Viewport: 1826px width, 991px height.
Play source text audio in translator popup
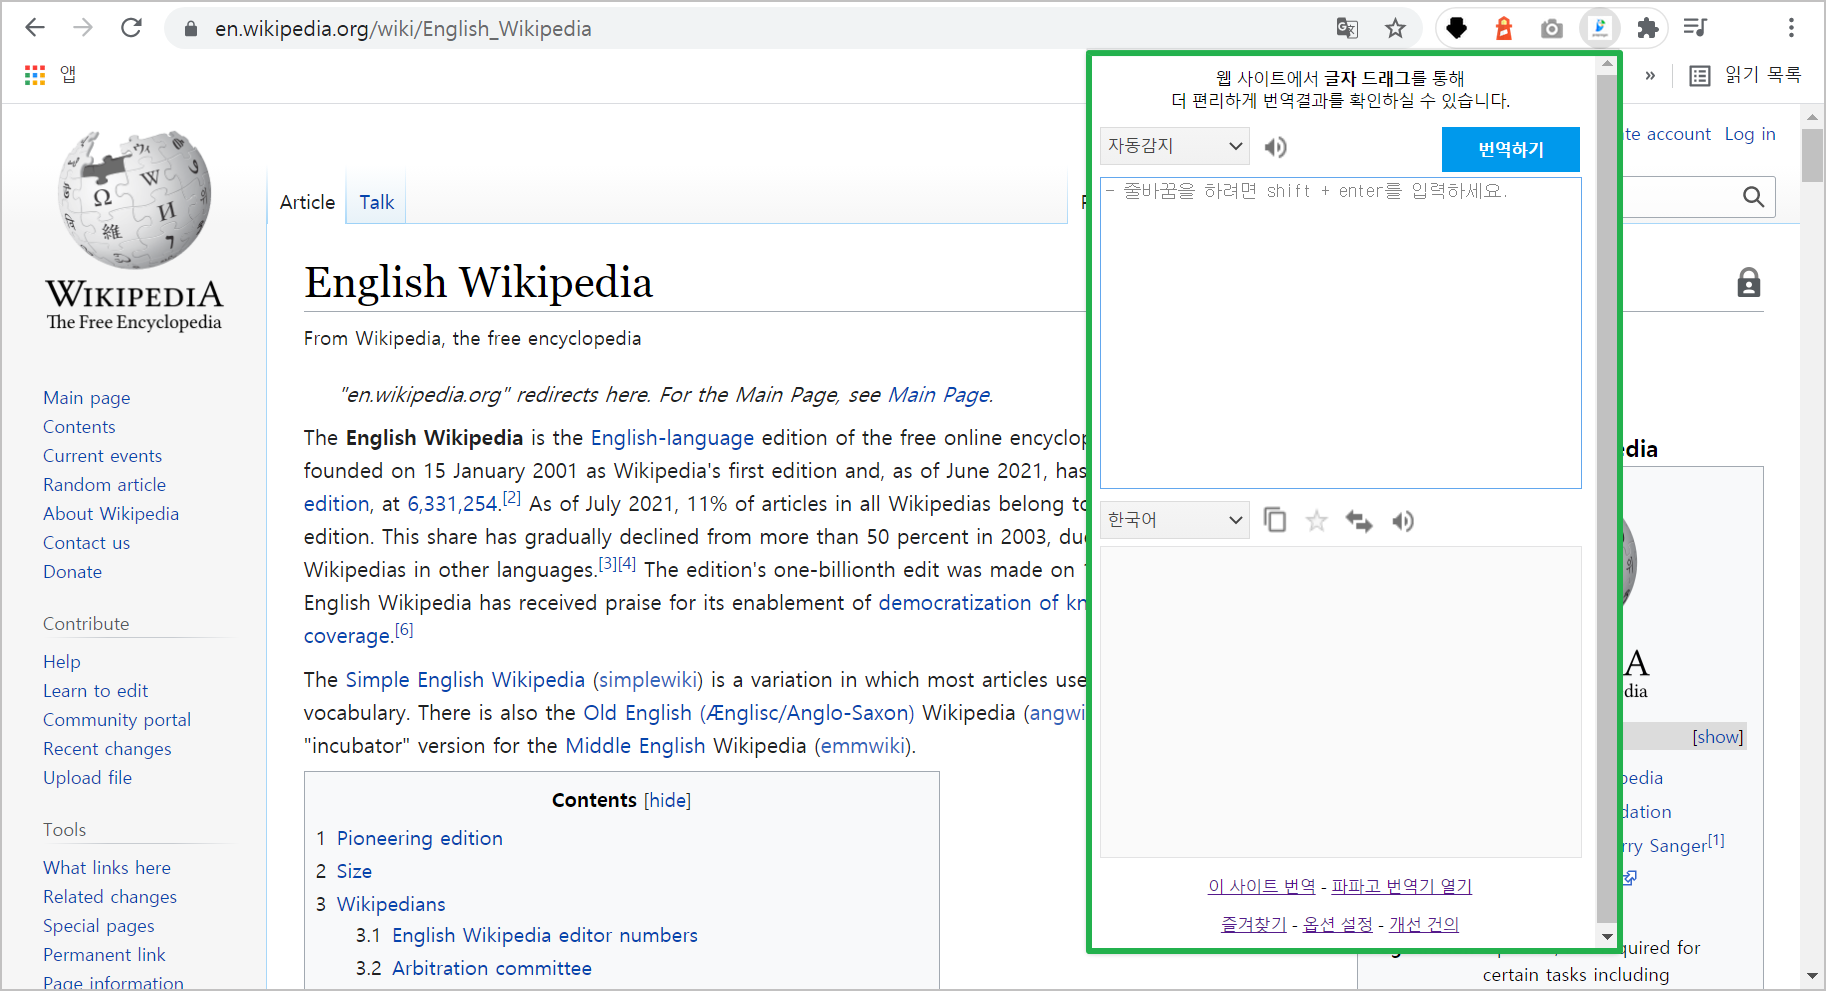click(x=1275, y=148)
